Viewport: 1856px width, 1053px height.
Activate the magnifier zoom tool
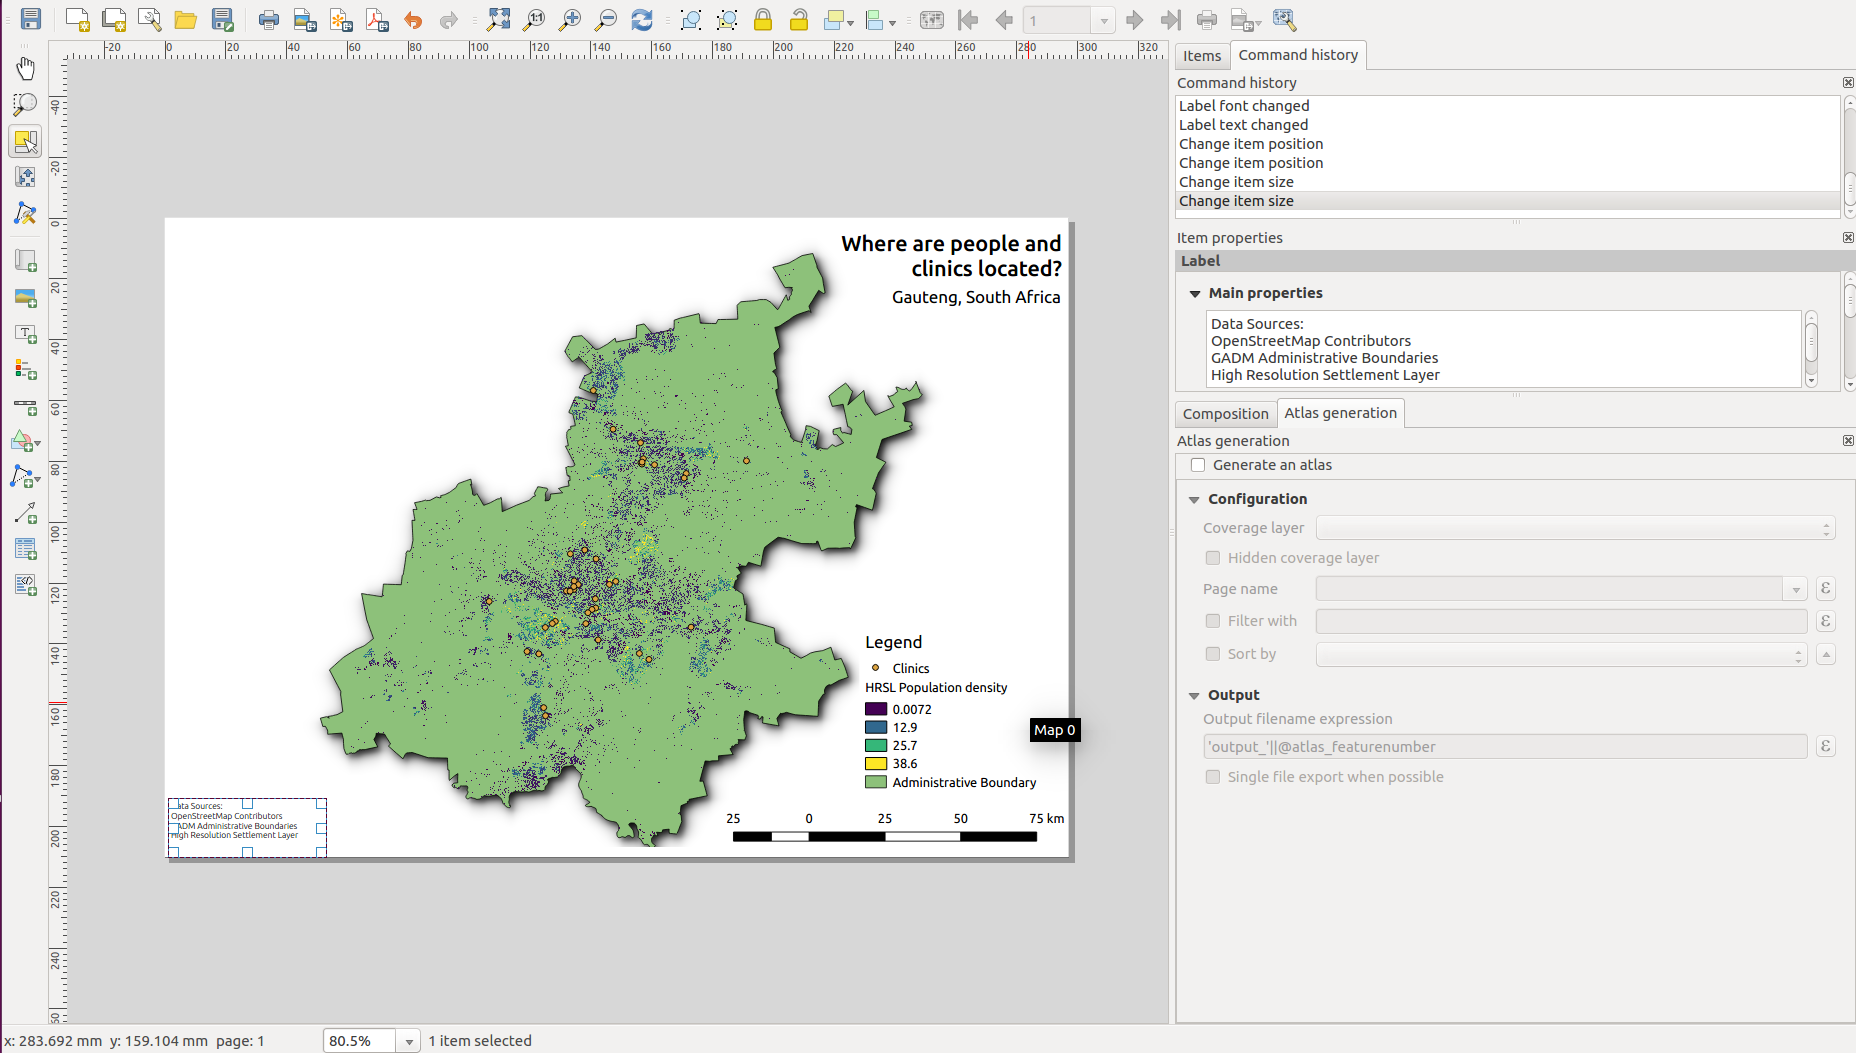[x=25, y=104]
